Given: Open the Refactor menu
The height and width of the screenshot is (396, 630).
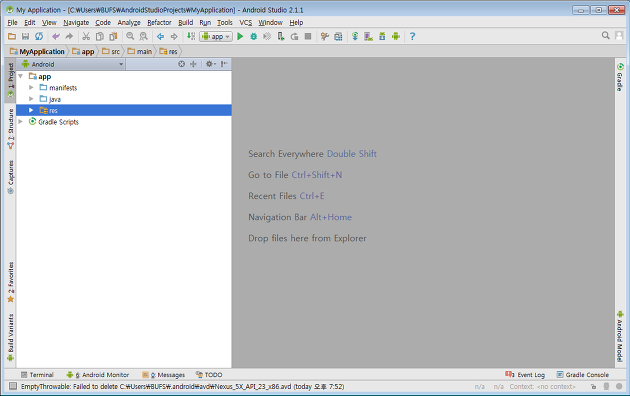Looking at the screenshot, I should coord(159,22).
